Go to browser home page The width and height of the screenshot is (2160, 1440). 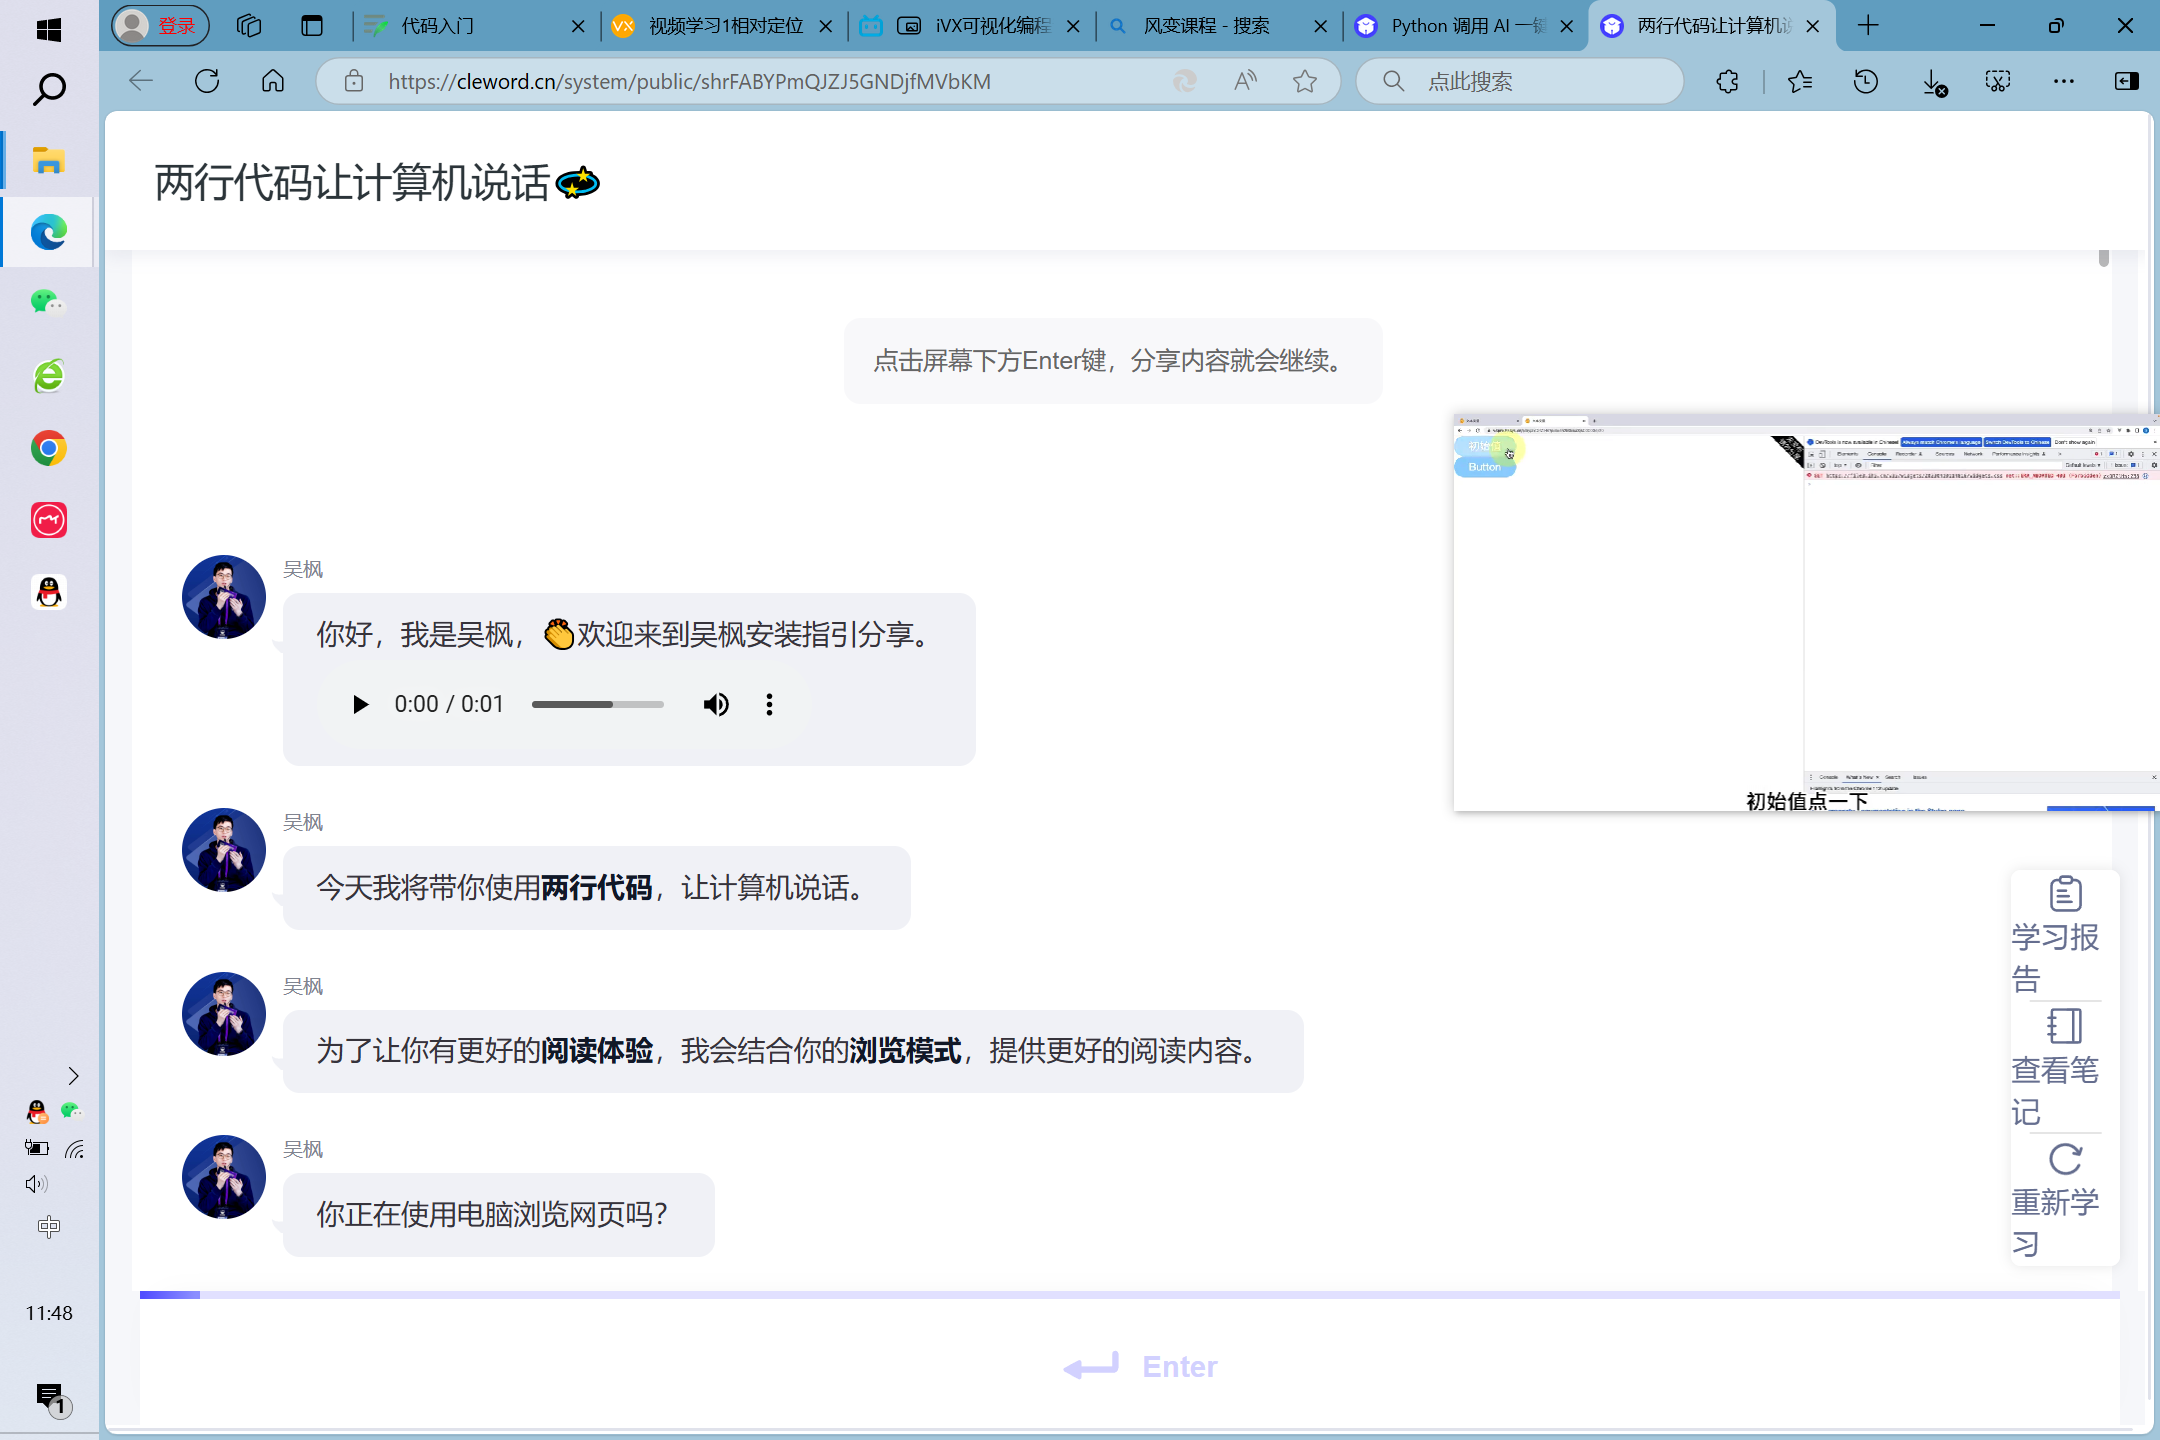[x=273, y=82]
